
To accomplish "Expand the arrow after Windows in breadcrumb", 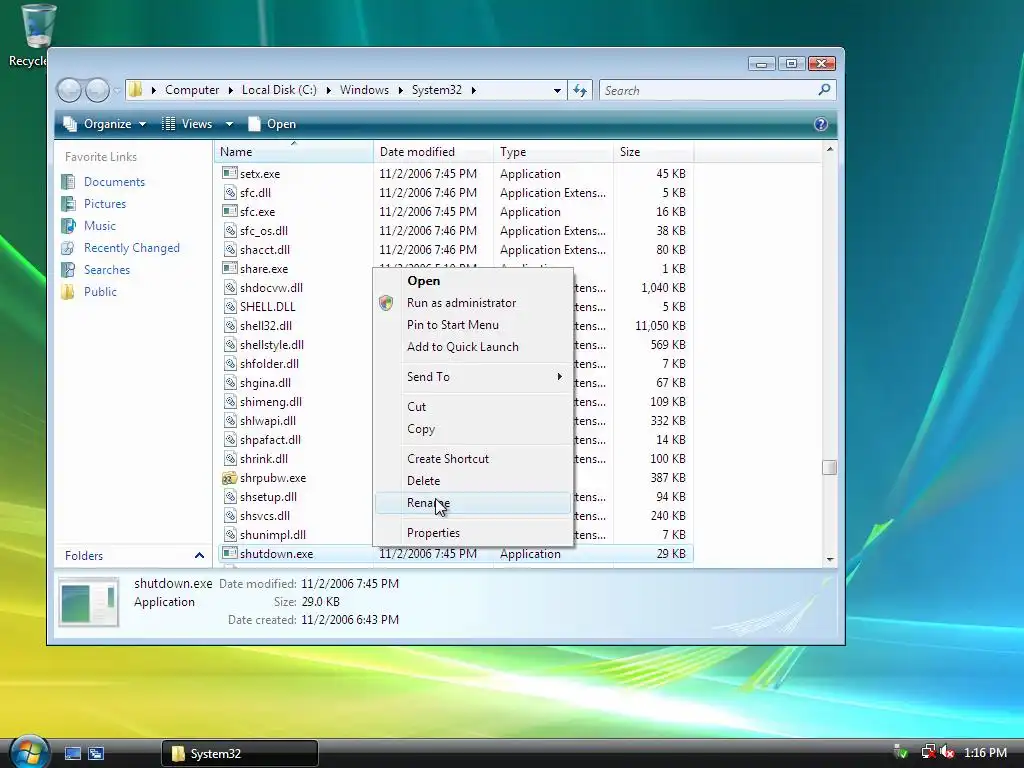I will click(x=400, y=90).
